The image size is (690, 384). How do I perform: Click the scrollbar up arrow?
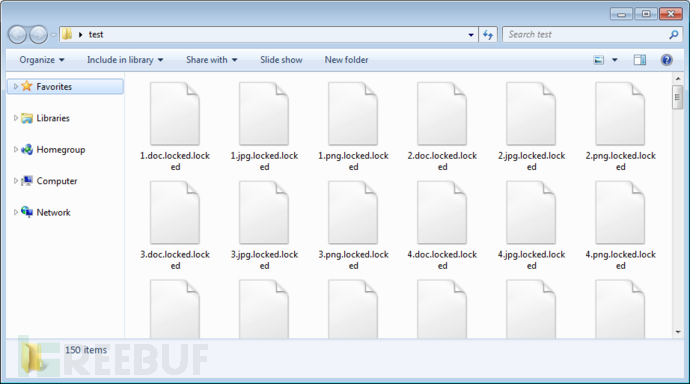[x=678, y=79]
